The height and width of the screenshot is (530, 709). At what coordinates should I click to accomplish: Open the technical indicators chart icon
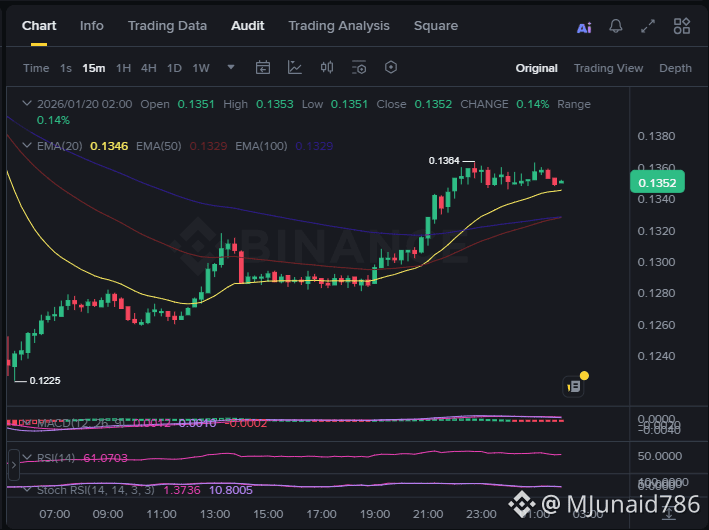pos(295,68)
